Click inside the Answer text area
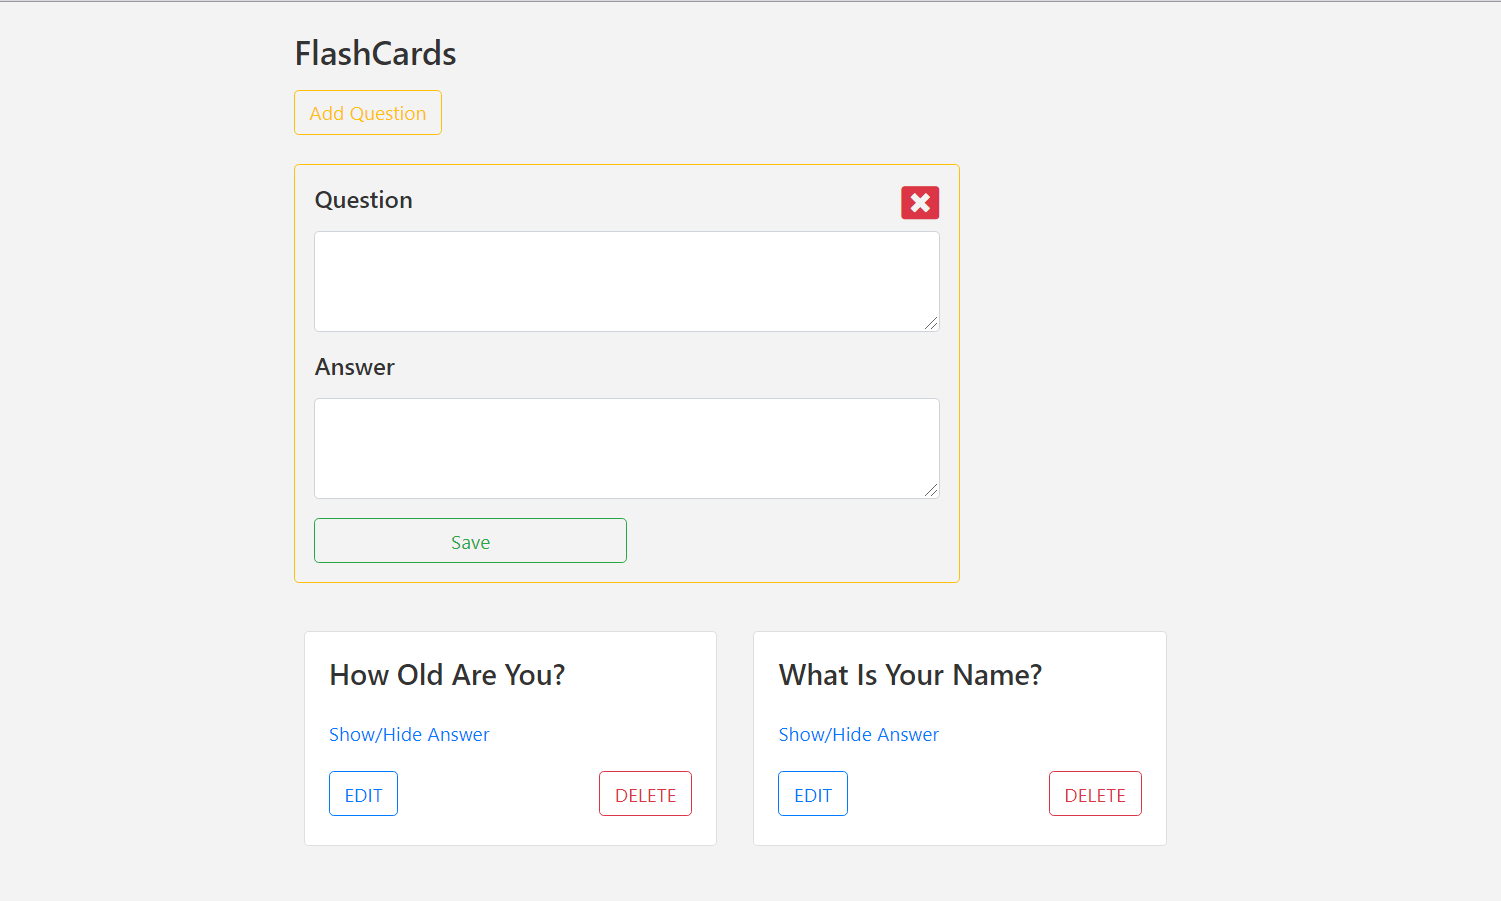This screenshot has width=1501, height=901. [x=626, y=448]
